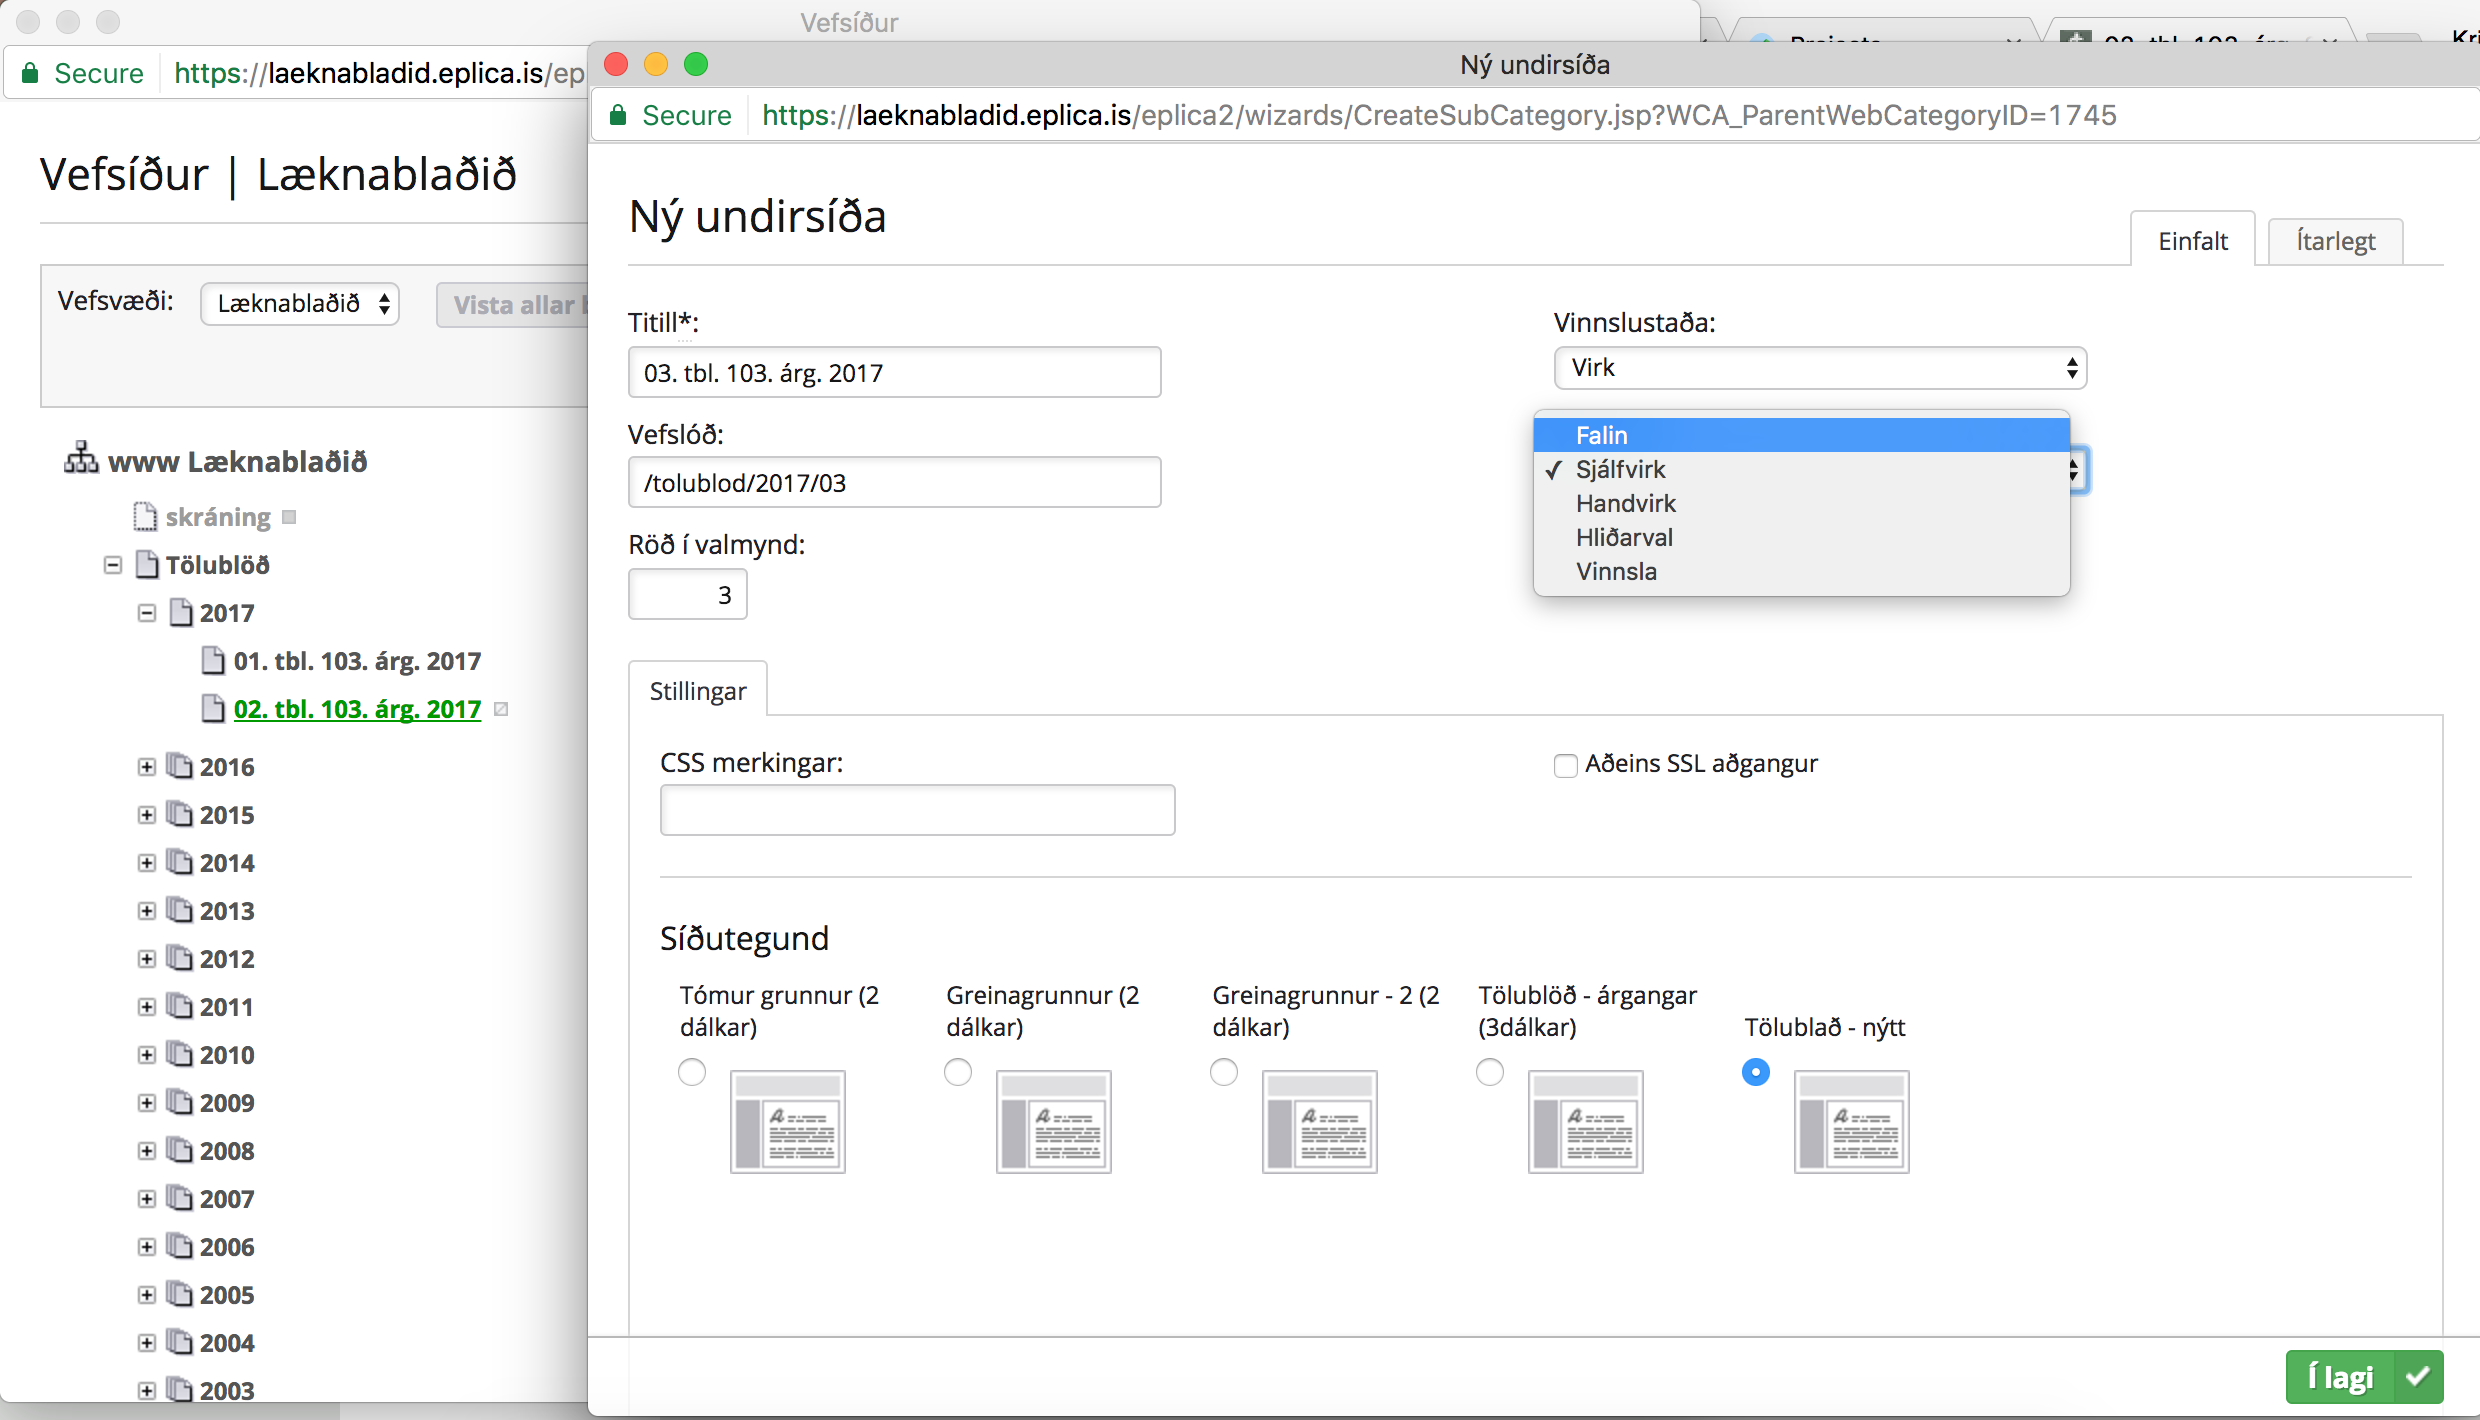Collapse the 2017 tree node

pos(147,613)
